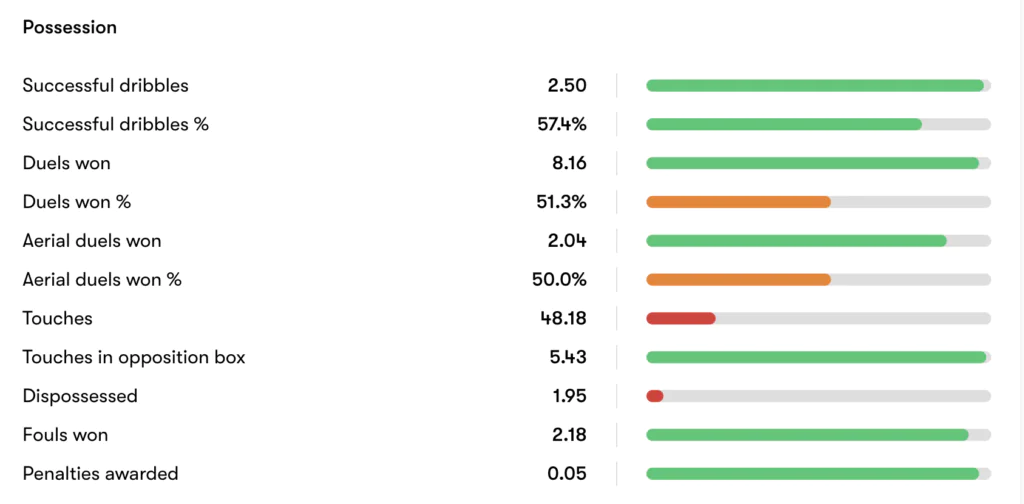Viewport: 1024px width, 504px height.
Task: Click the 1.95 Dispossessed value
Action: pos(569,396)
